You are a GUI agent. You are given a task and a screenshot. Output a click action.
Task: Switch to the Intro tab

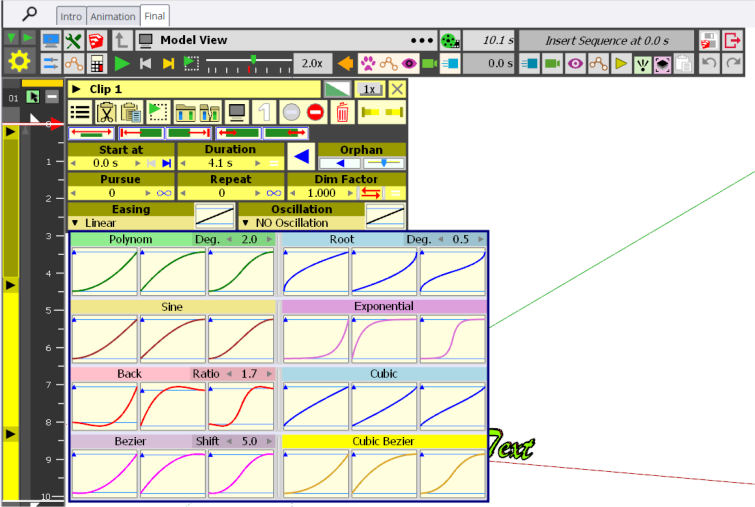pyautogui.click(x=71, y=16)
